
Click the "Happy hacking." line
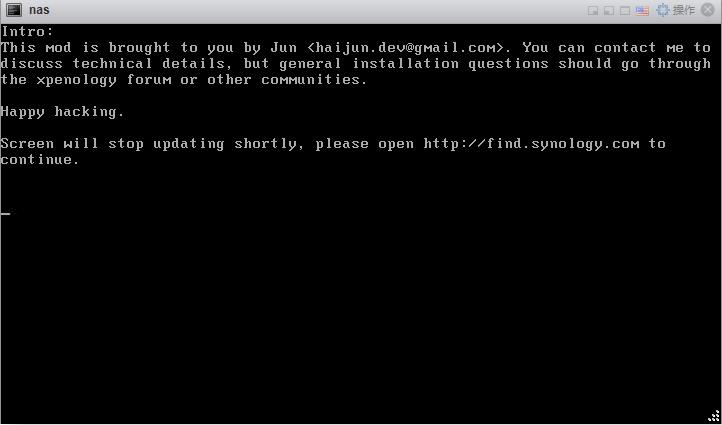point(63,112)
